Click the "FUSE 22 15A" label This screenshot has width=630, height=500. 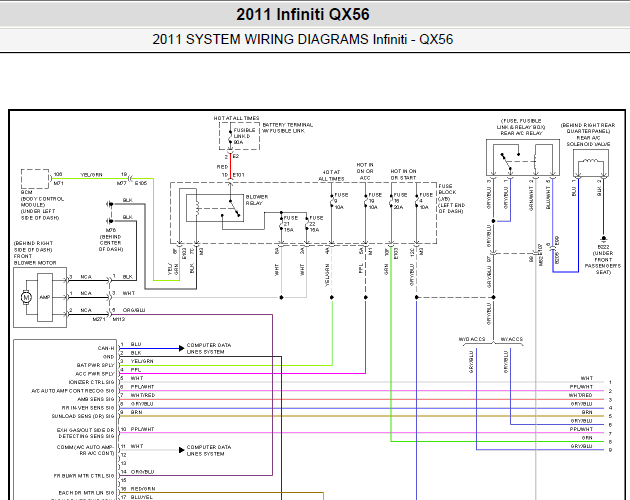pos(316,224)
